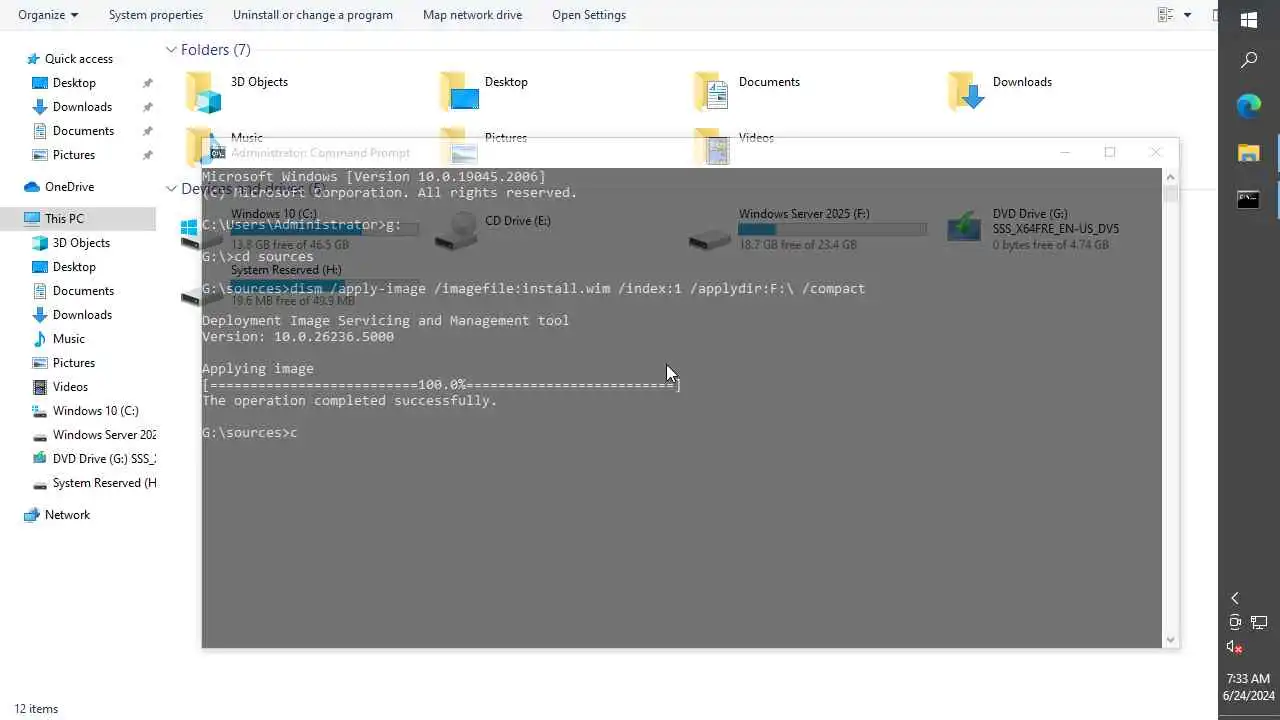Open Videos under This PC
The width and height of the screenshot is (1280, 720).
coord(70,387)
